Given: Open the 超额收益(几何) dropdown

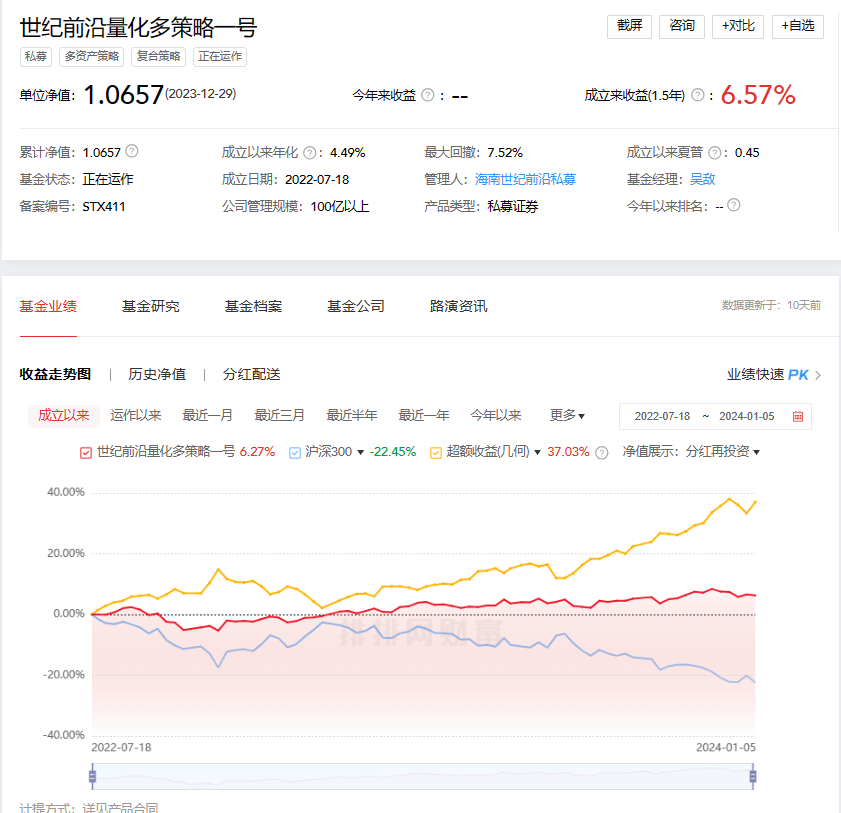Looking at the screenshot, I should (537, 453).
